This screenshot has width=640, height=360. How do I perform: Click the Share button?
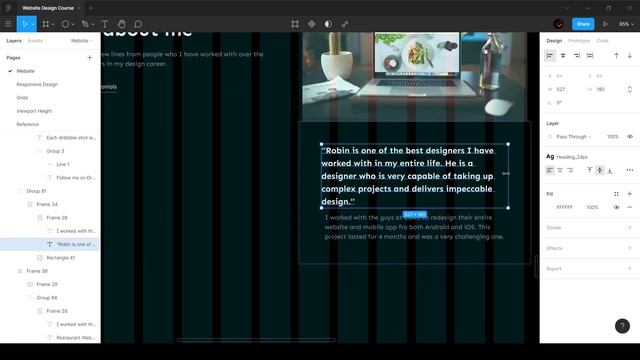pos(583,24)
